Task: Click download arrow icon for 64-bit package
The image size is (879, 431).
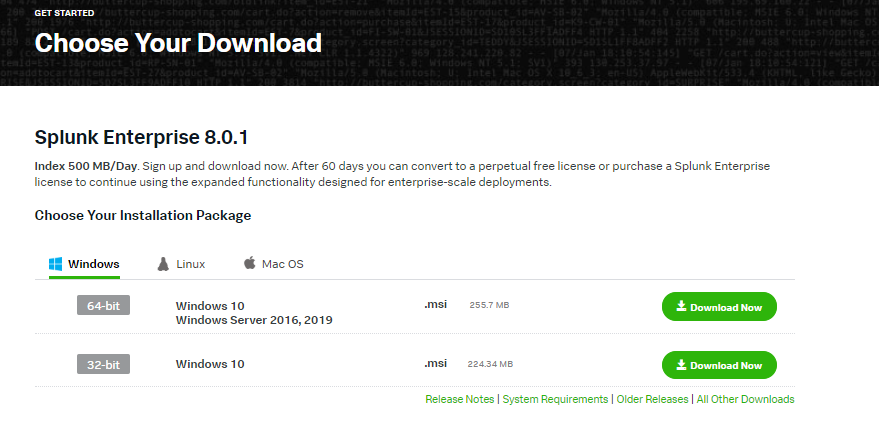Action: [x=681, y=307]
